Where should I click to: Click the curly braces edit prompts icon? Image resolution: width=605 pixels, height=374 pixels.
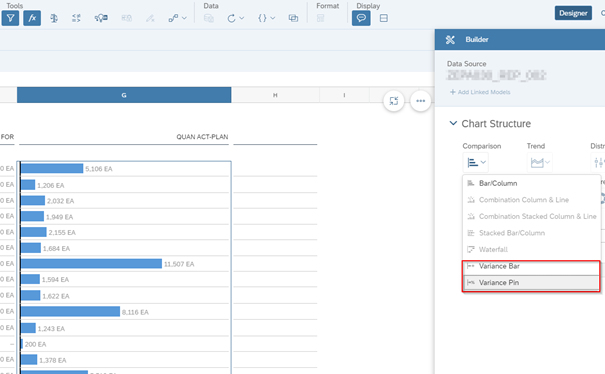tap(266, 18)
